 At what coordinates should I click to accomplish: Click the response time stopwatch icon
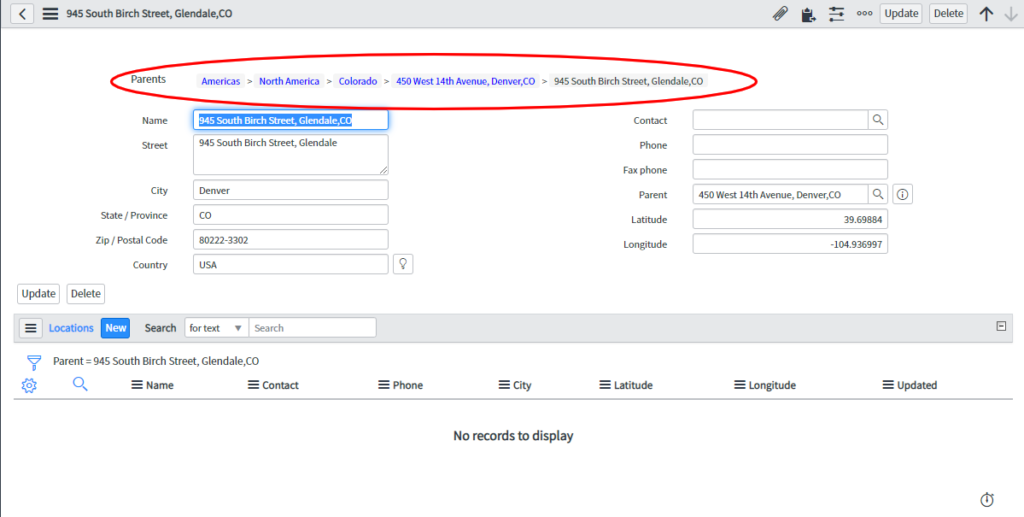[987, 499]
